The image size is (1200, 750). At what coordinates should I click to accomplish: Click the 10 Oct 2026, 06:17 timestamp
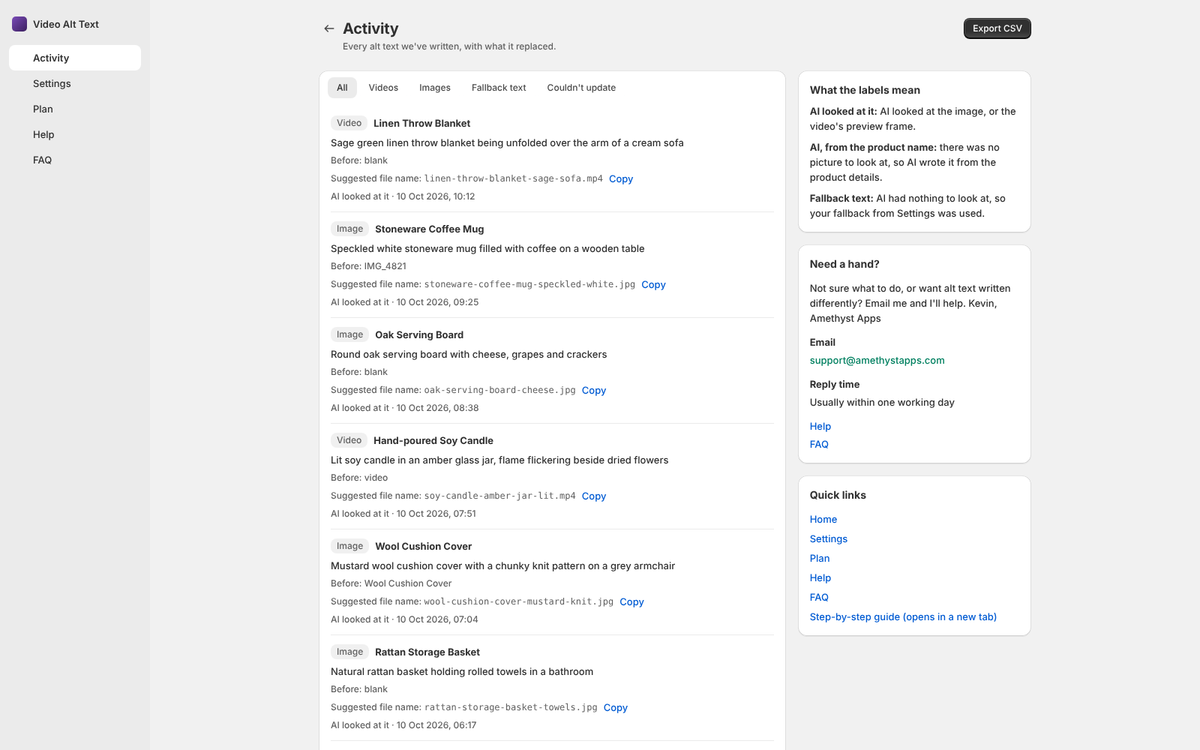(x=437, y=726)
